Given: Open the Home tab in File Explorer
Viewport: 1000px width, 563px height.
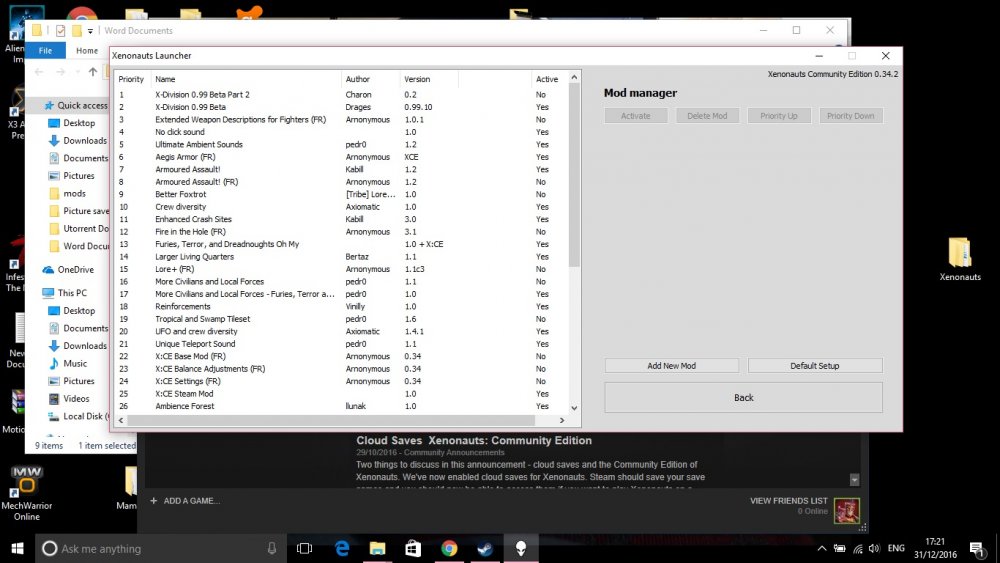Looking at the screenshot, I should point(87,50).
